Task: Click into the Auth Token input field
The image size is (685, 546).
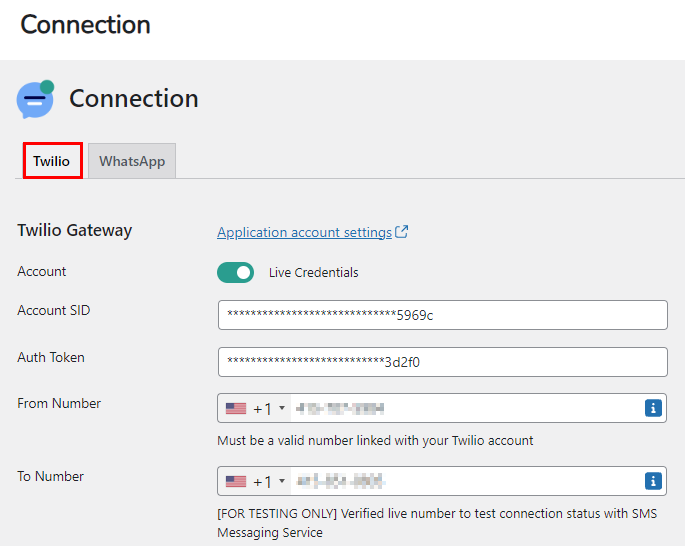Action: click(443, 362)
